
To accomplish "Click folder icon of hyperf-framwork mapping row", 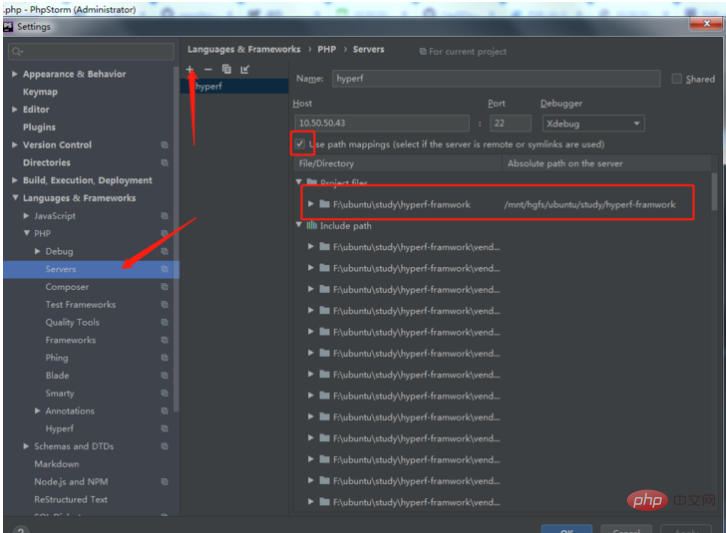I will (325, 204).
